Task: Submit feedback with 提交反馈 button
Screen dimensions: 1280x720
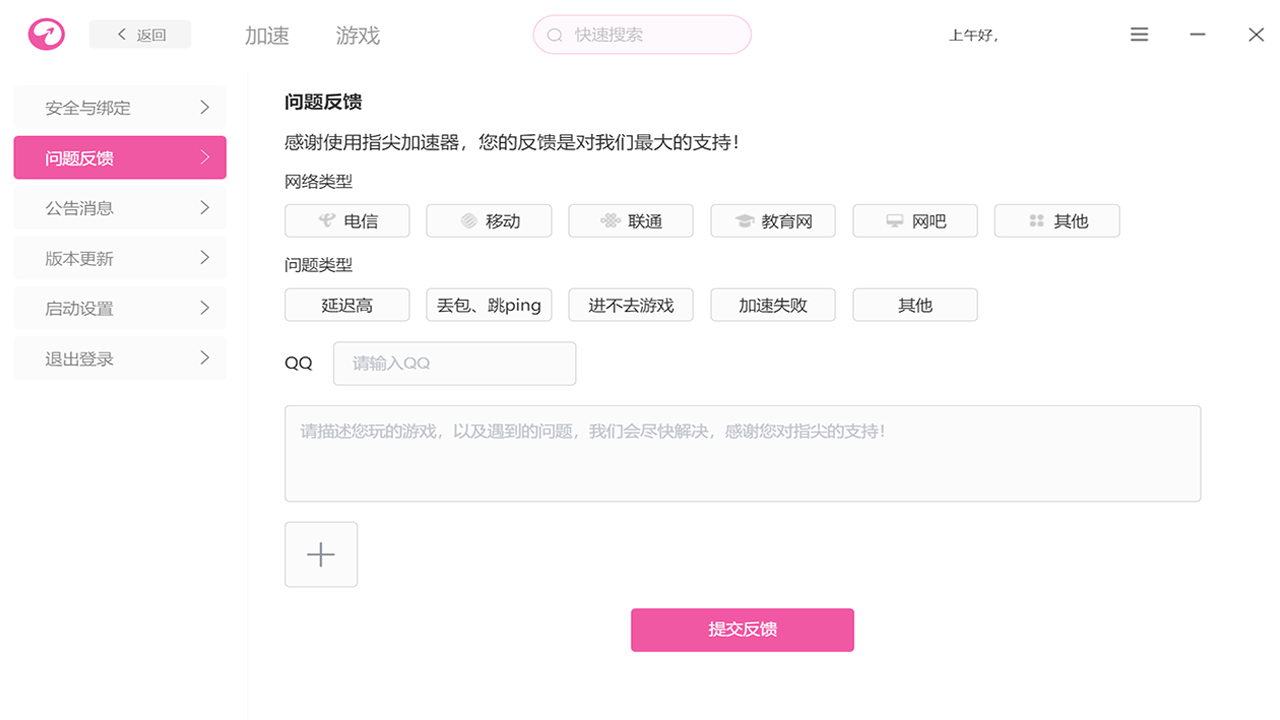Action: (x=742, y=630)
